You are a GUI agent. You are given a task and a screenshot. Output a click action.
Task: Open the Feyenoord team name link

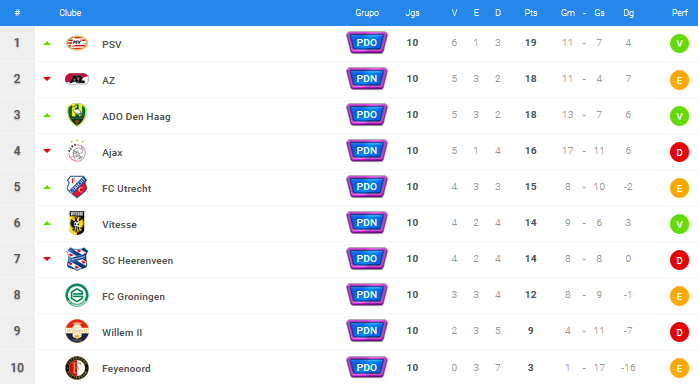pos(126,369)
